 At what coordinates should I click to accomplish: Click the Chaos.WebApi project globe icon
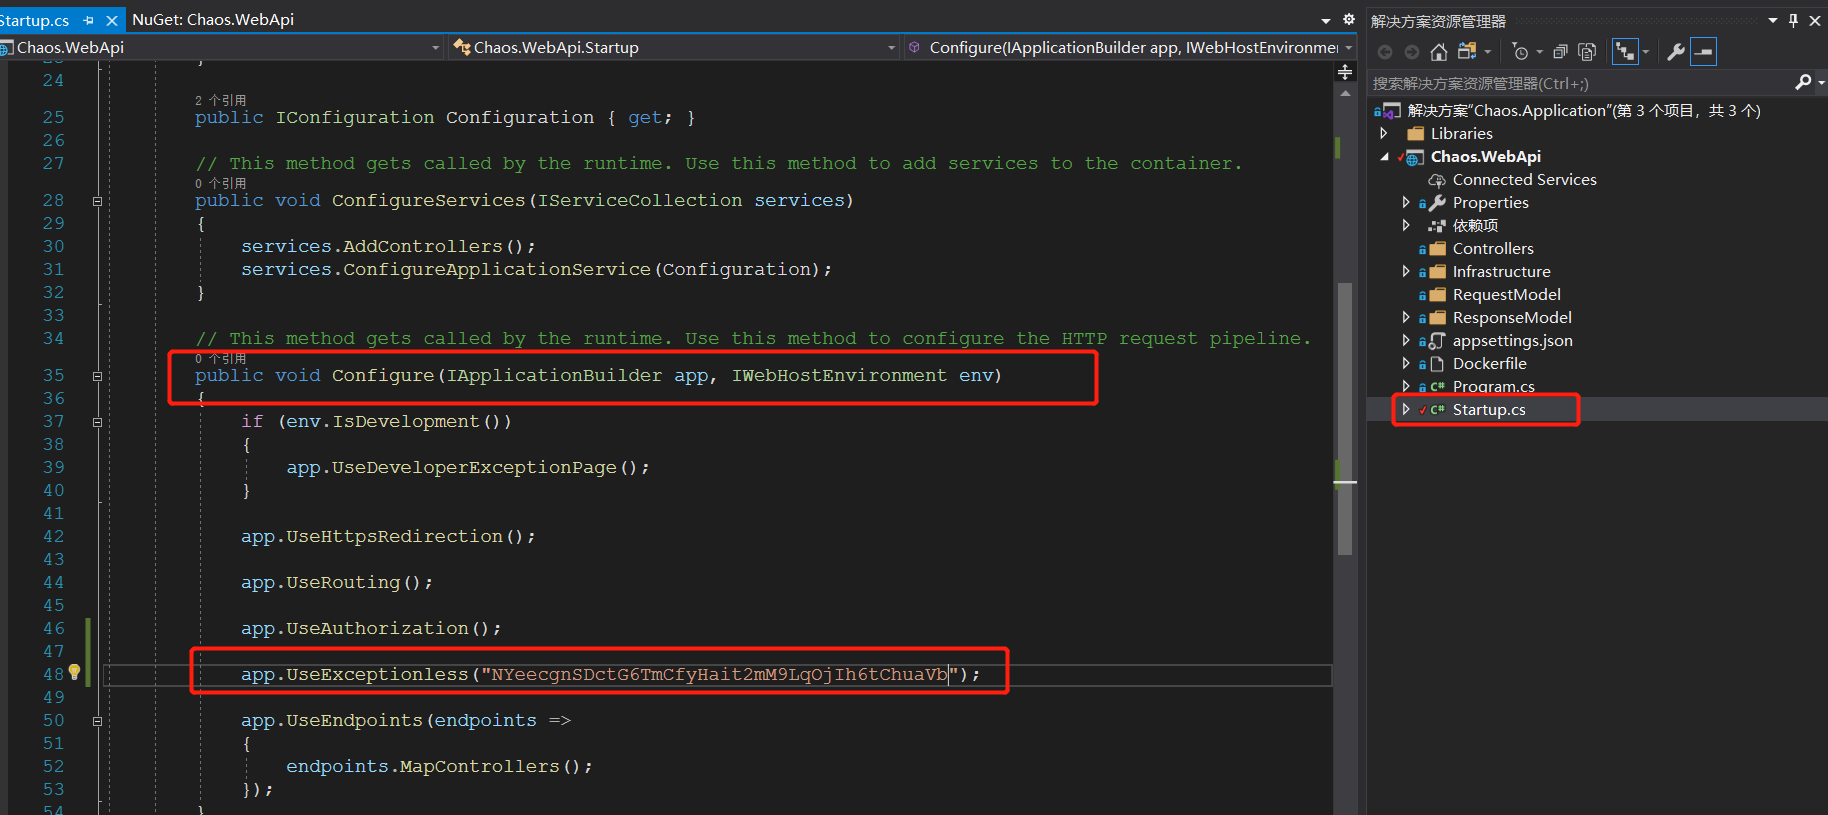click(1415, 157)
